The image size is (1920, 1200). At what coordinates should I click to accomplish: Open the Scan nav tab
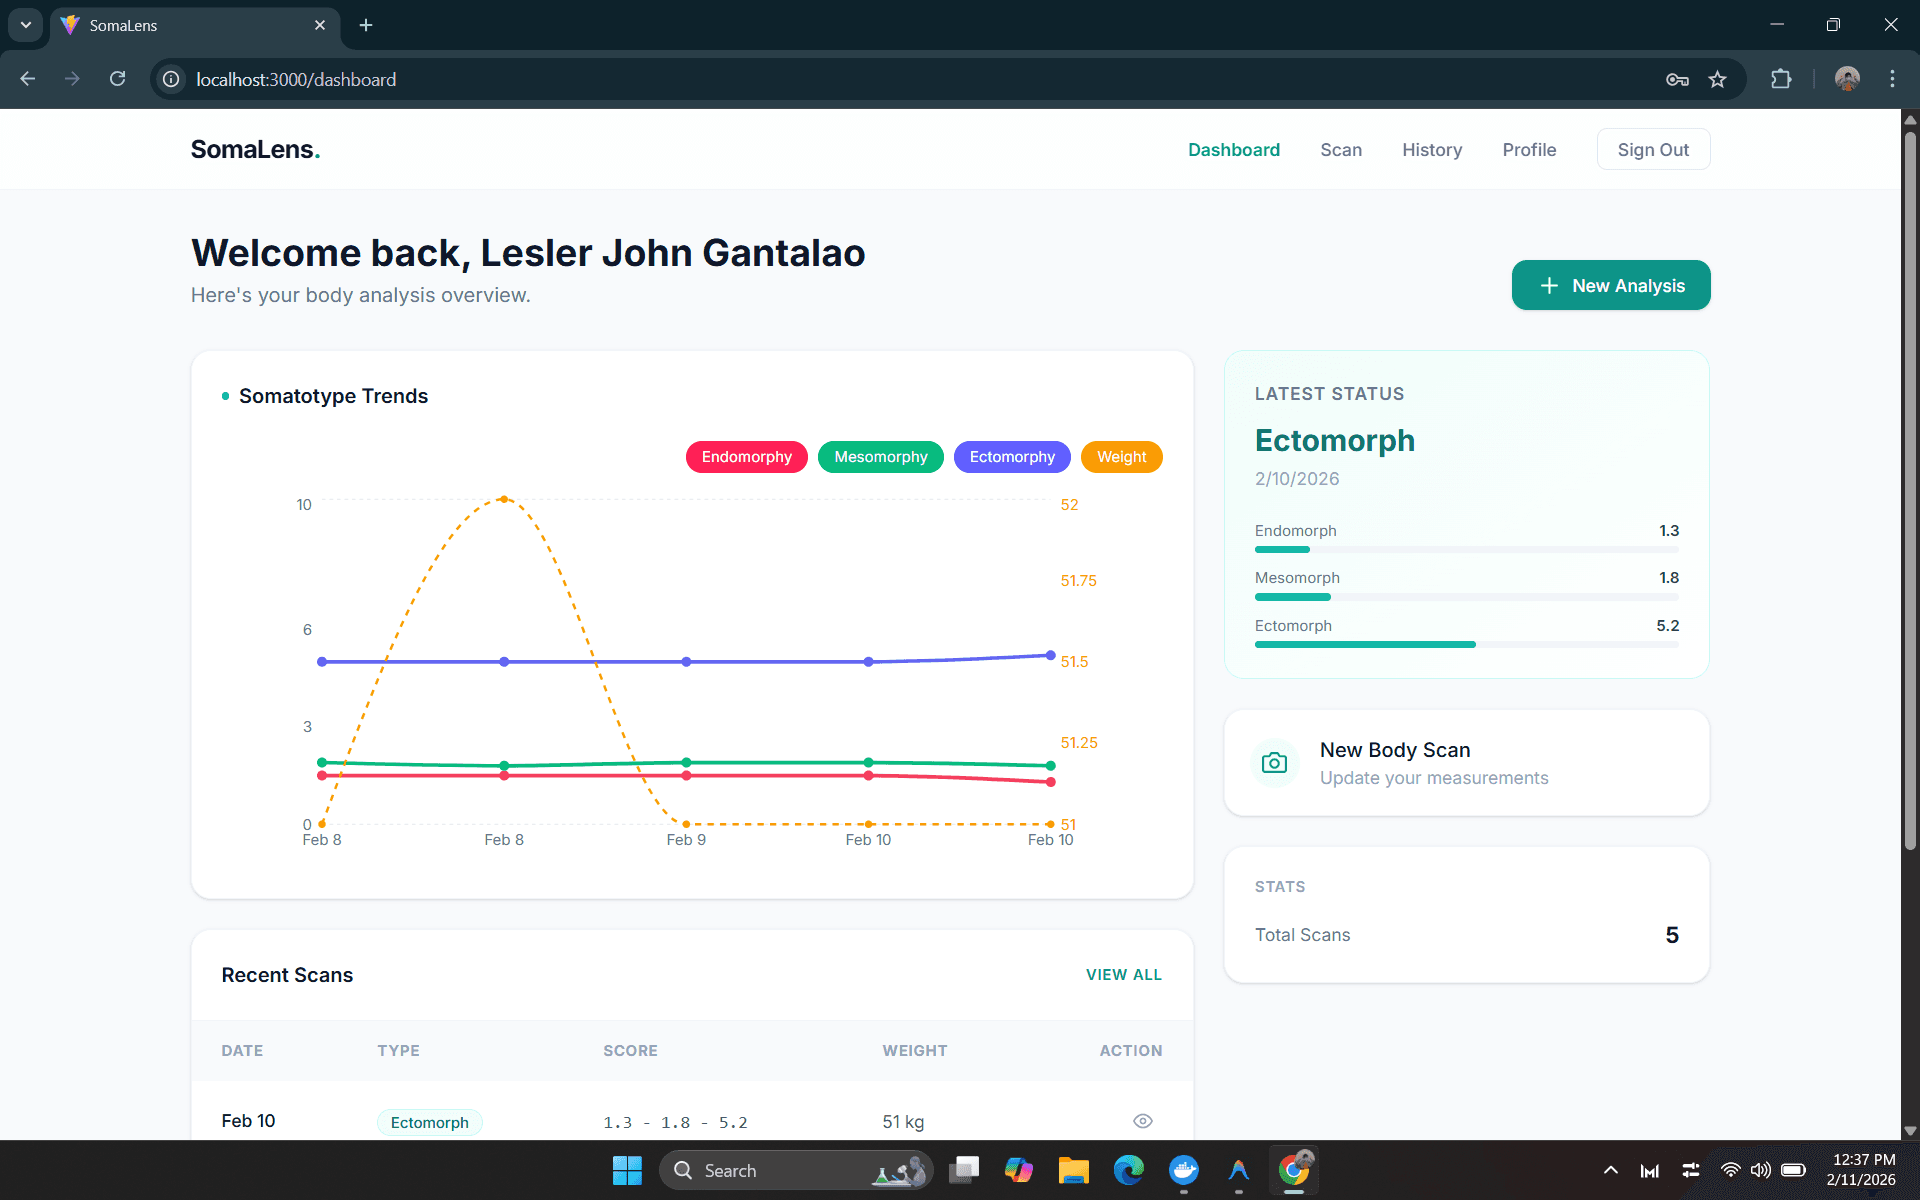[1340, 150]
